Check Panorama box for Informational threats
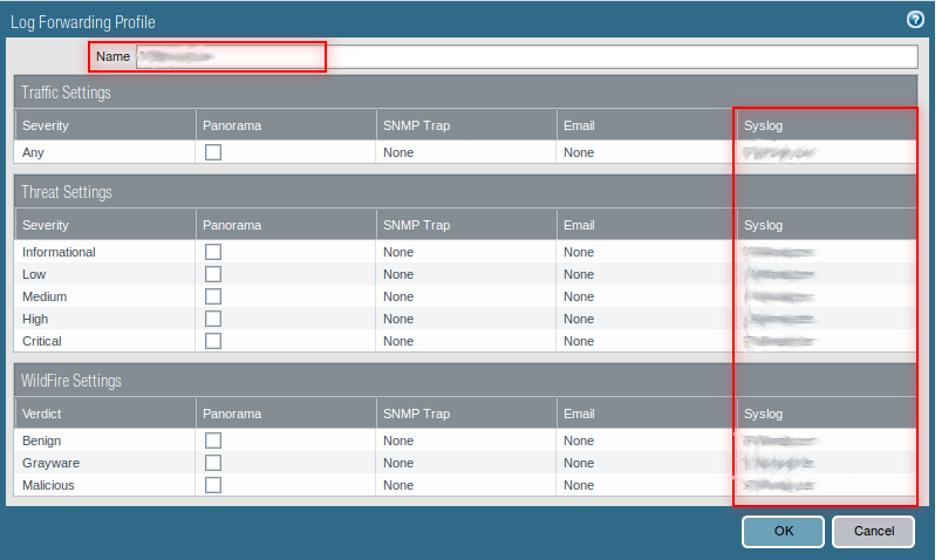Image resolution: width=936 pixels, height=560 pixels. click(x=213, y=252)
